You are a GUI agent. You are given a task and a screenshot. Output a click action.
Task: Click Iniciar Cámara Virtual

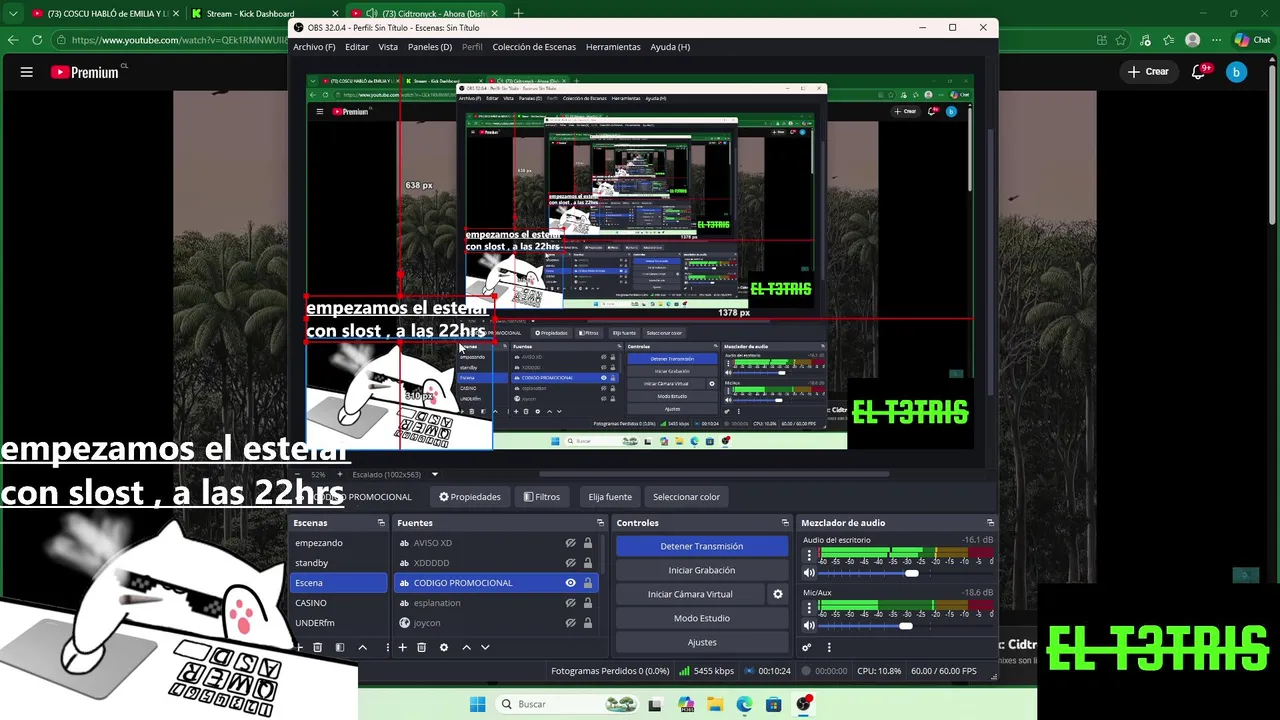(690, 594)
